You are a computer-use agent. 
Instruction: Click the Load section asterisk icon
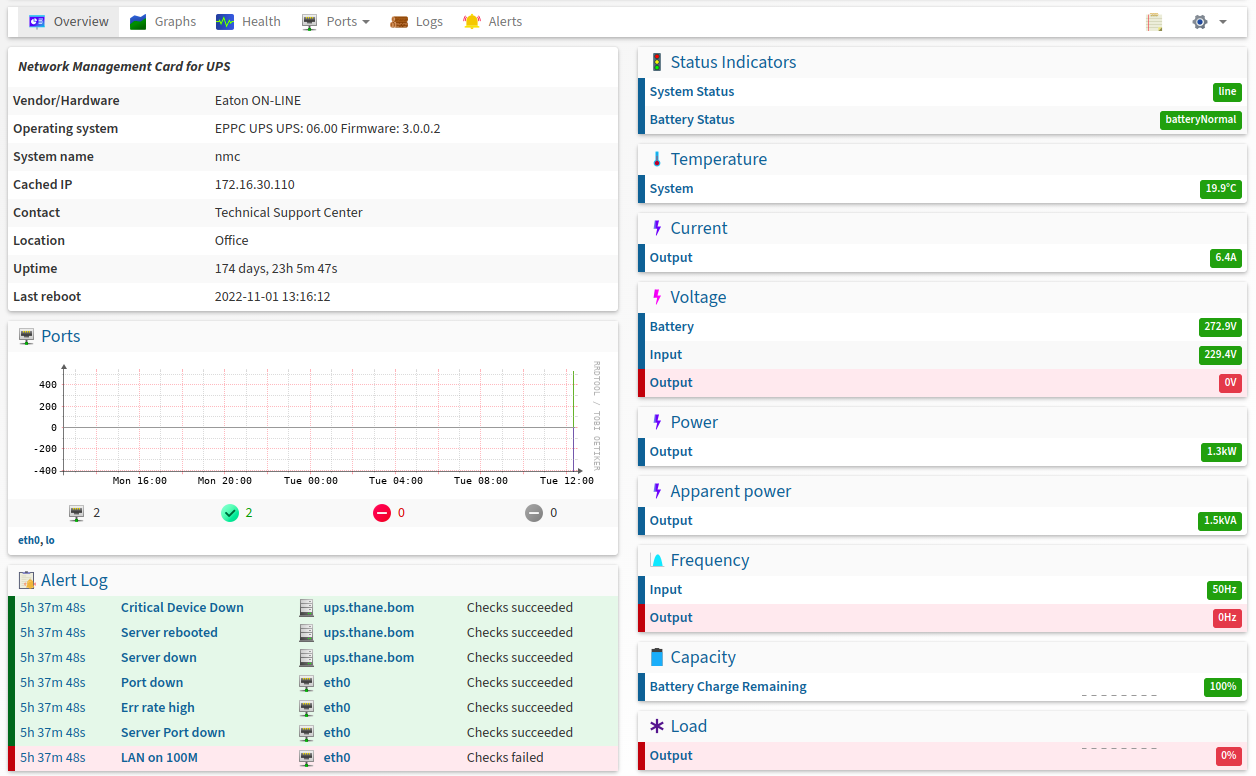[657, 726]
